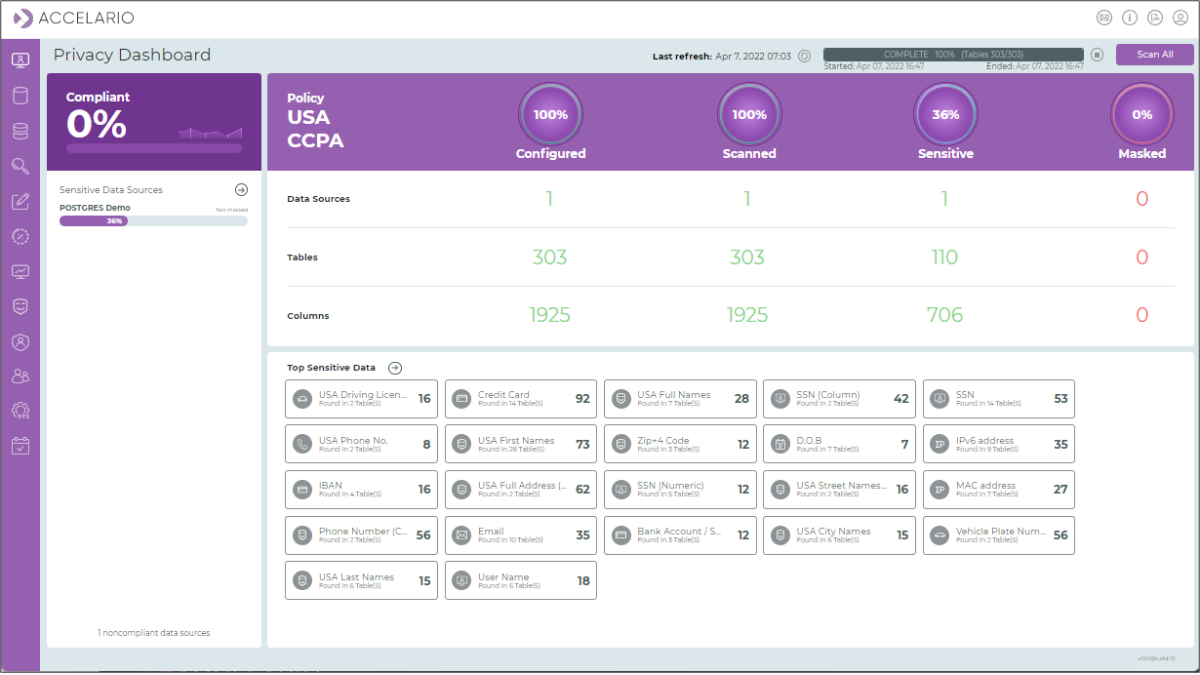Select the Credit Card sensitive data card
Screen dimensions: 1200x675
pyautogui.click(x=520, y=399)
